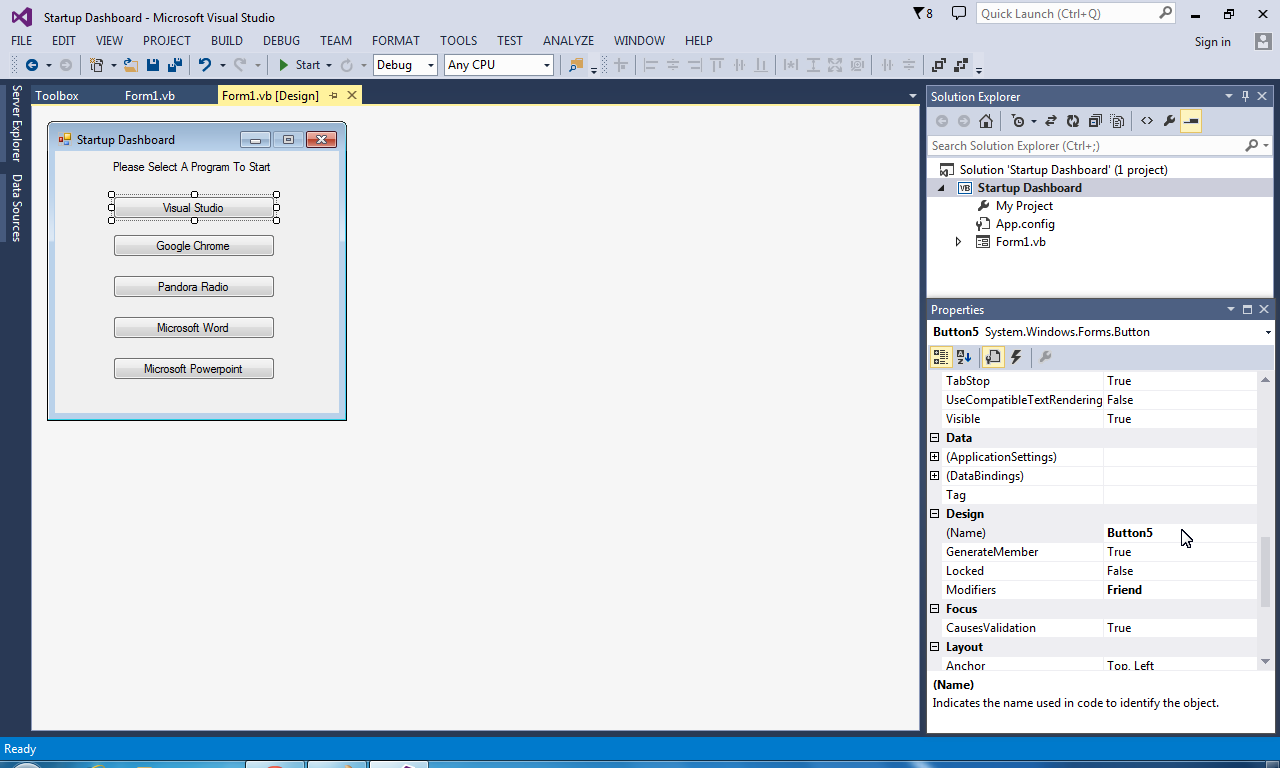
Task: Open the FORMAT menu
Action: [396, 41]
